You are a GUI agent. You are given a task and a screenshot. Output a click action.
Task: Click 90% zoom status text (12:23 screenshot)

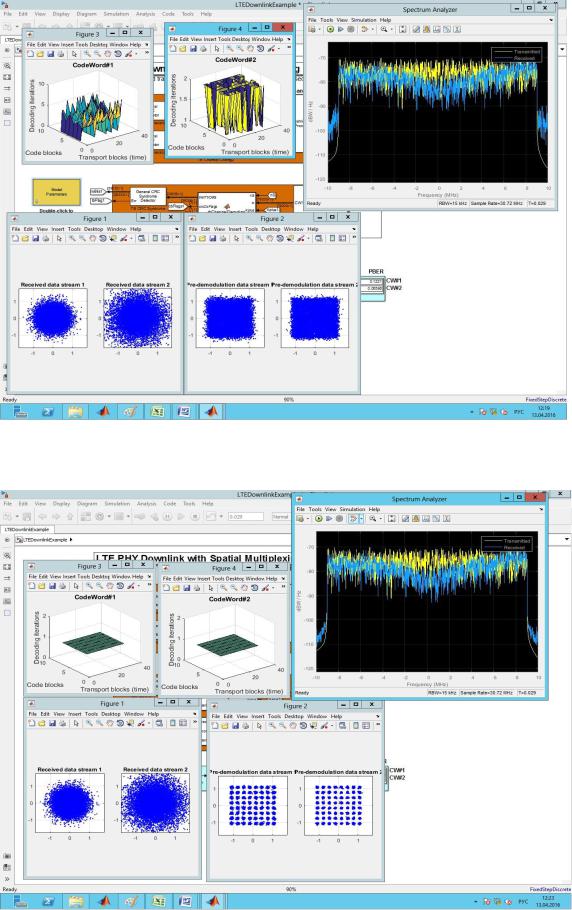click(x=291, y=889)
